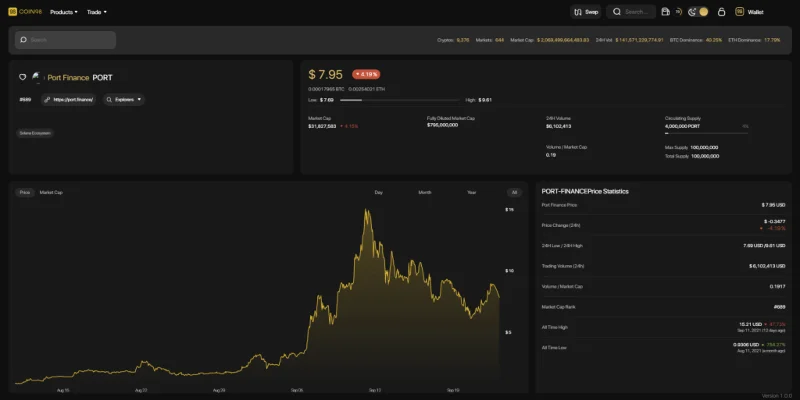Set chart range to Day

[379, 192]
